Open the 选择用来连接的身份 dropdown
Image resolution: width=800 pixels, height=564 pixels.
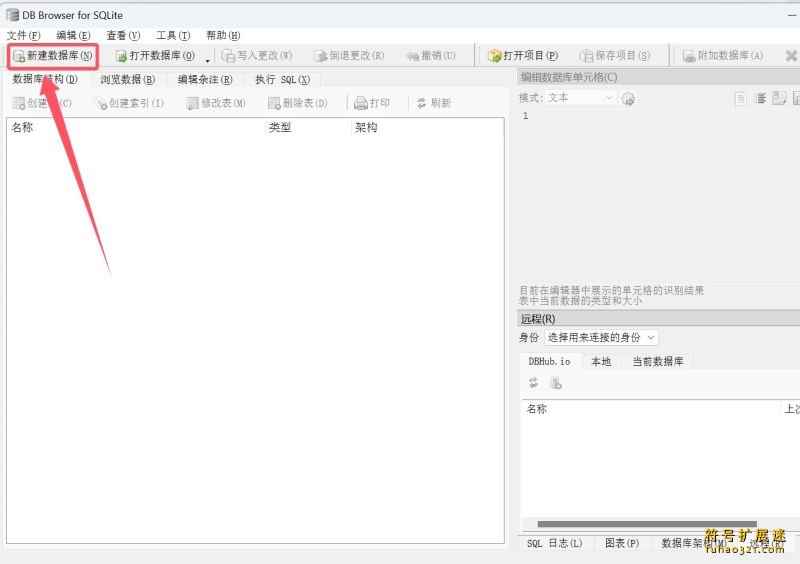pos(601,337)
